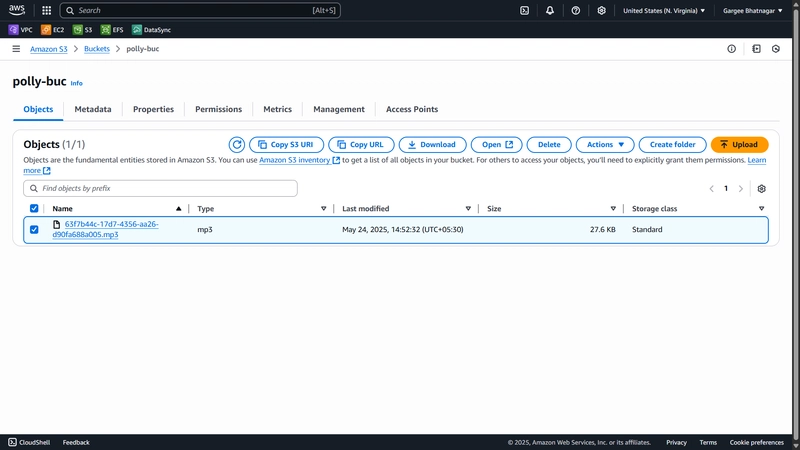Viewport: 800px width, 450px height.
Task: Open the Info link beside polly-buc
Action: (77, 83)
